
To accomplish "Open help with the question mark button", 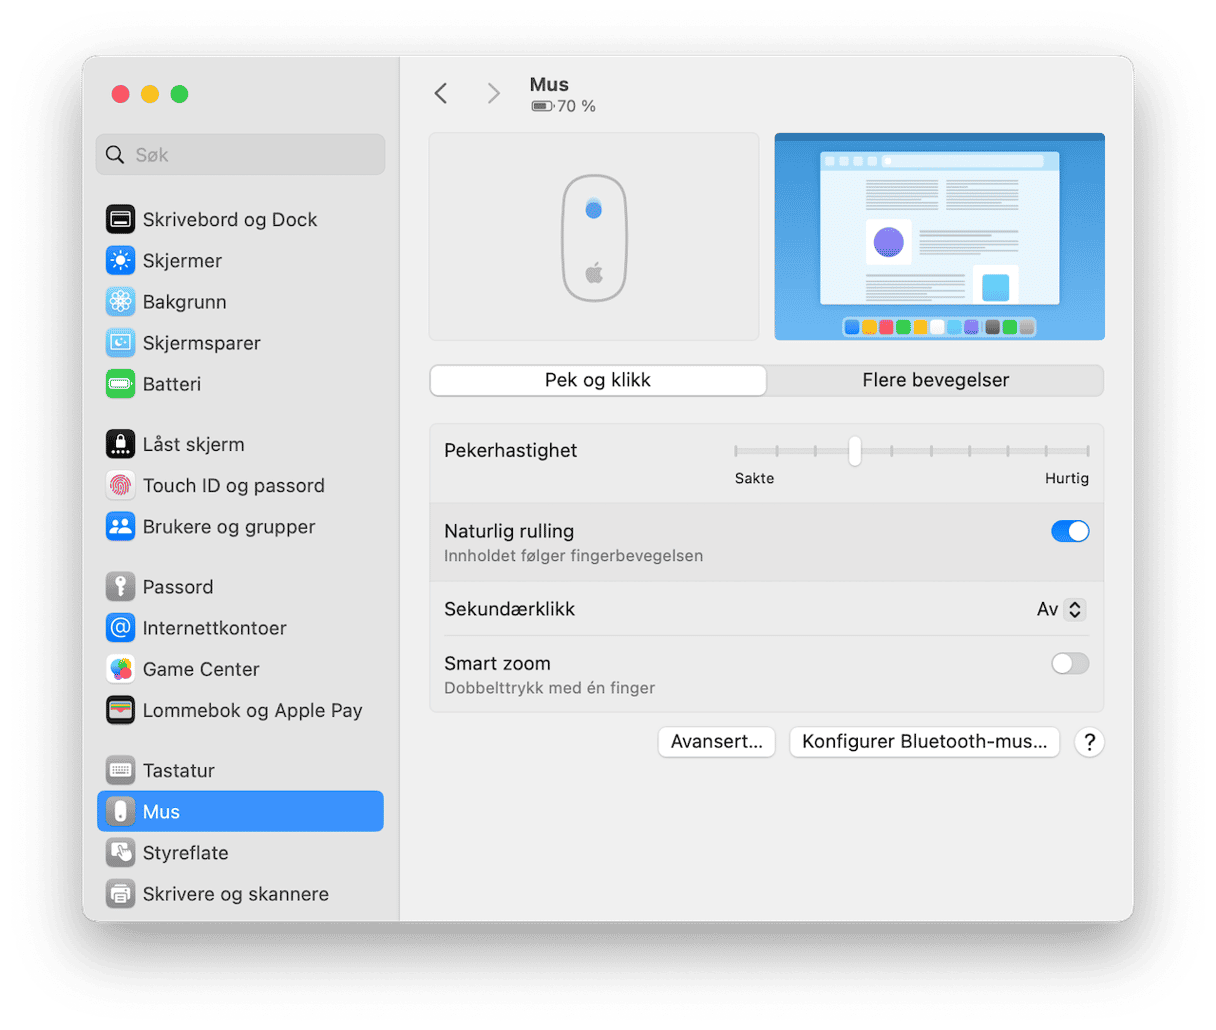I will (1089, 742).
